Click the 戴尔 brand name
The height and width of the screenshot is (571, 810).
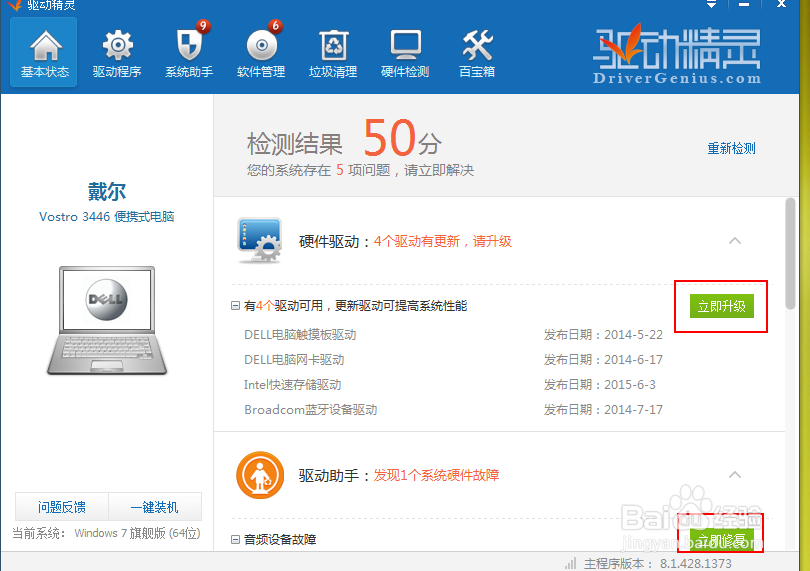click(x=107, y=191)
